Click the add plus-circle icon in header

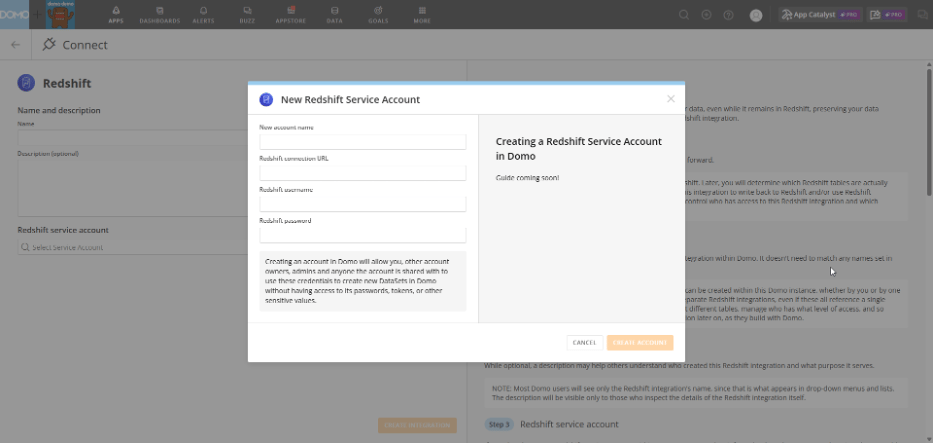(x=706, y=15)
